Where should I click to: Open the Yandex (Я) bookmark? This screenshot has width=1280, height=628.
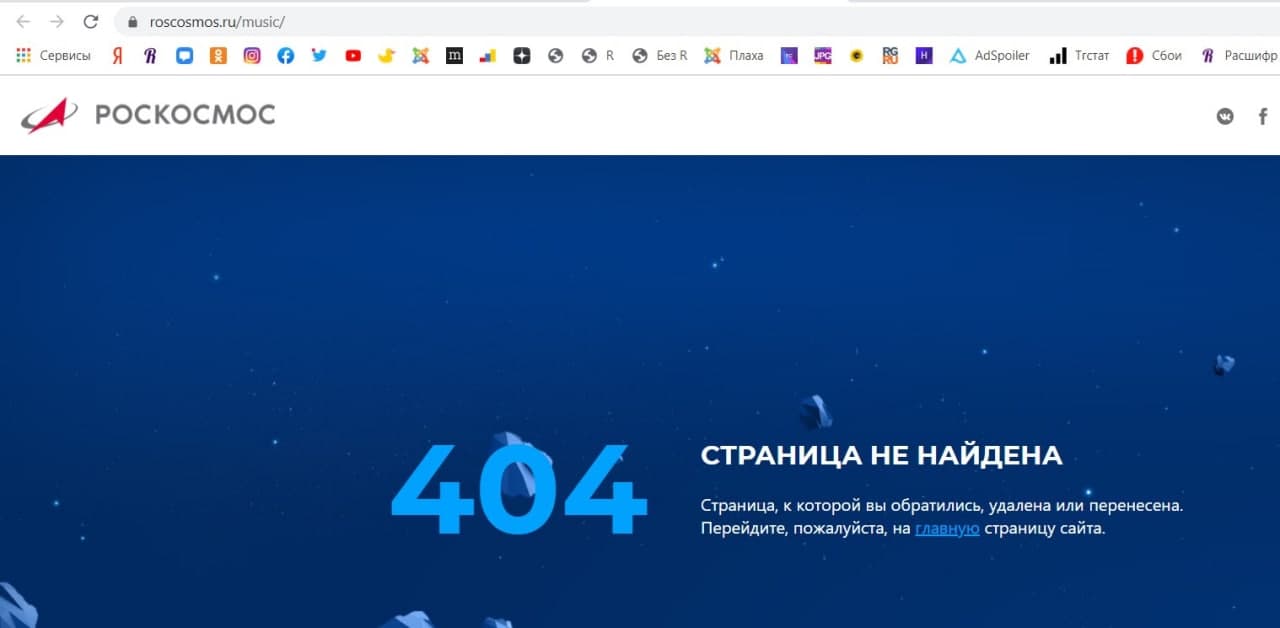click(117, 56)
